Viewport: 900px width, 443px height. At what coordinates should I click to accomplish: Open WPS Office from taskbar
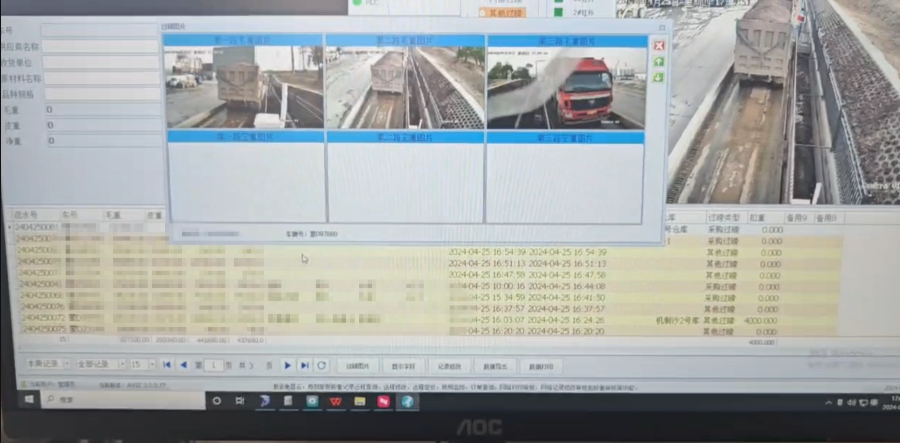pyautogui.click(x=335, y=401)
